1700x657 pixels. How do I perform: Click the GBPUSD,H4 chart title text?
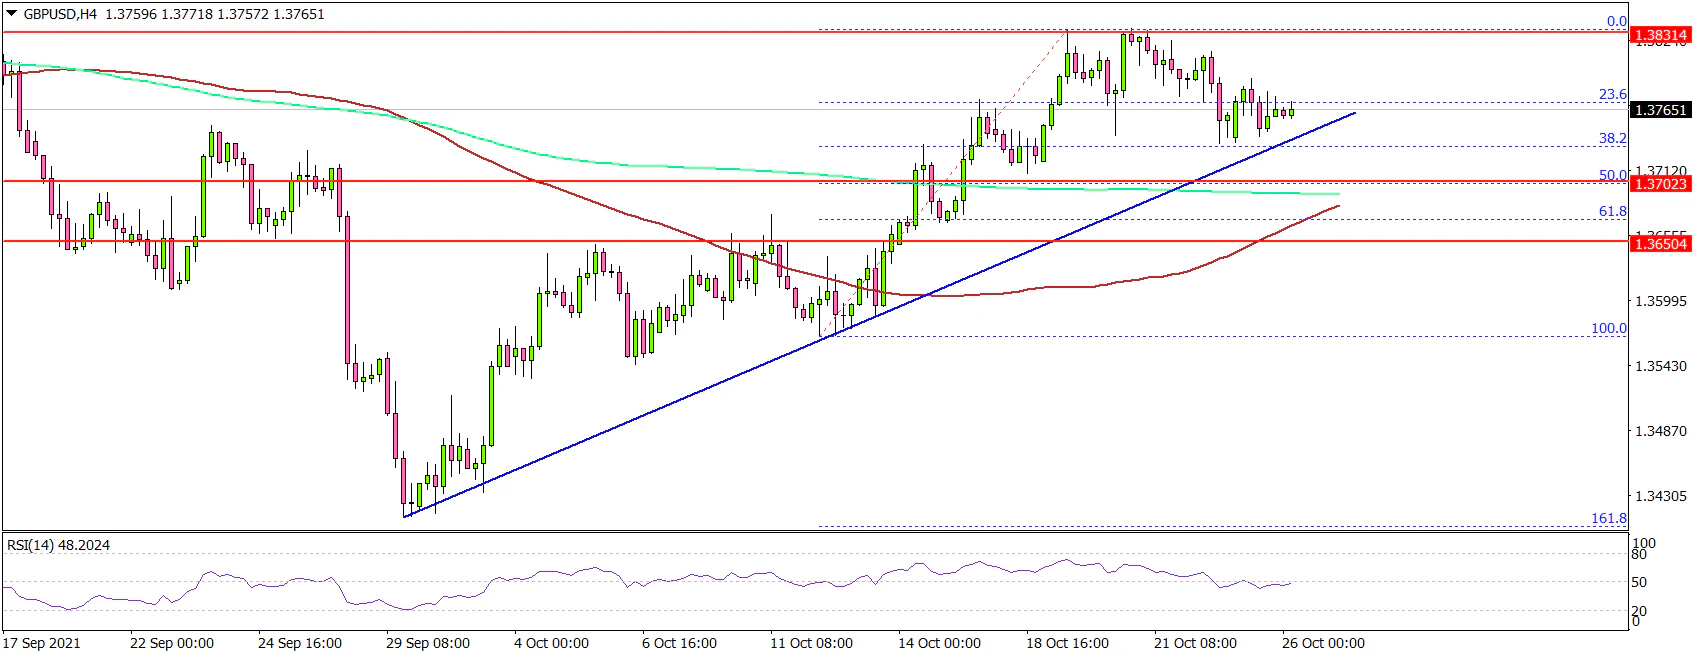coord(60,14)
